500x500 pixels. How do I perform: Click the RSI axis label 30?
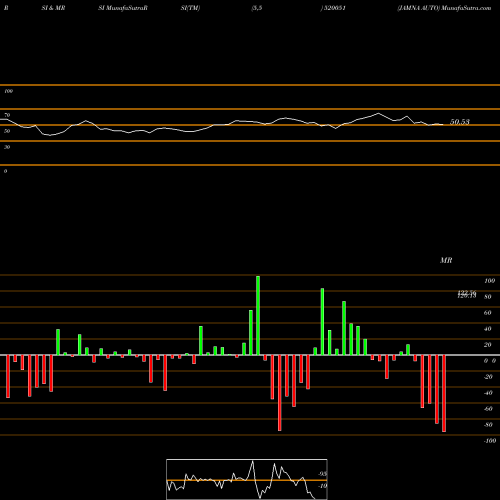(x=7, y=147)
